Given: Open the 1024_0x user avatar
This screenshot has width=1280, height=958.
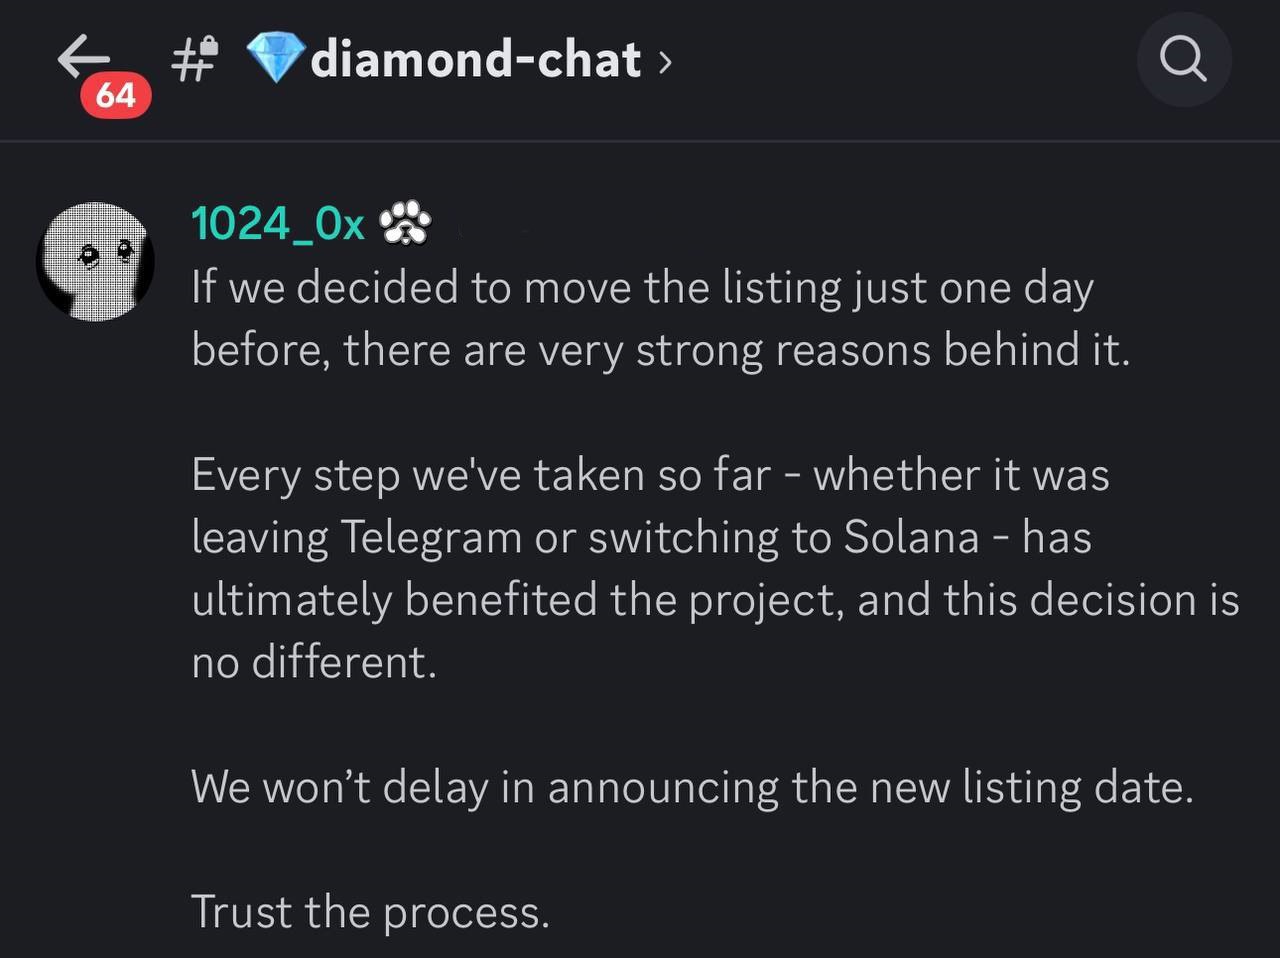Looking at the screenshot, I should [x=95, y=261].
